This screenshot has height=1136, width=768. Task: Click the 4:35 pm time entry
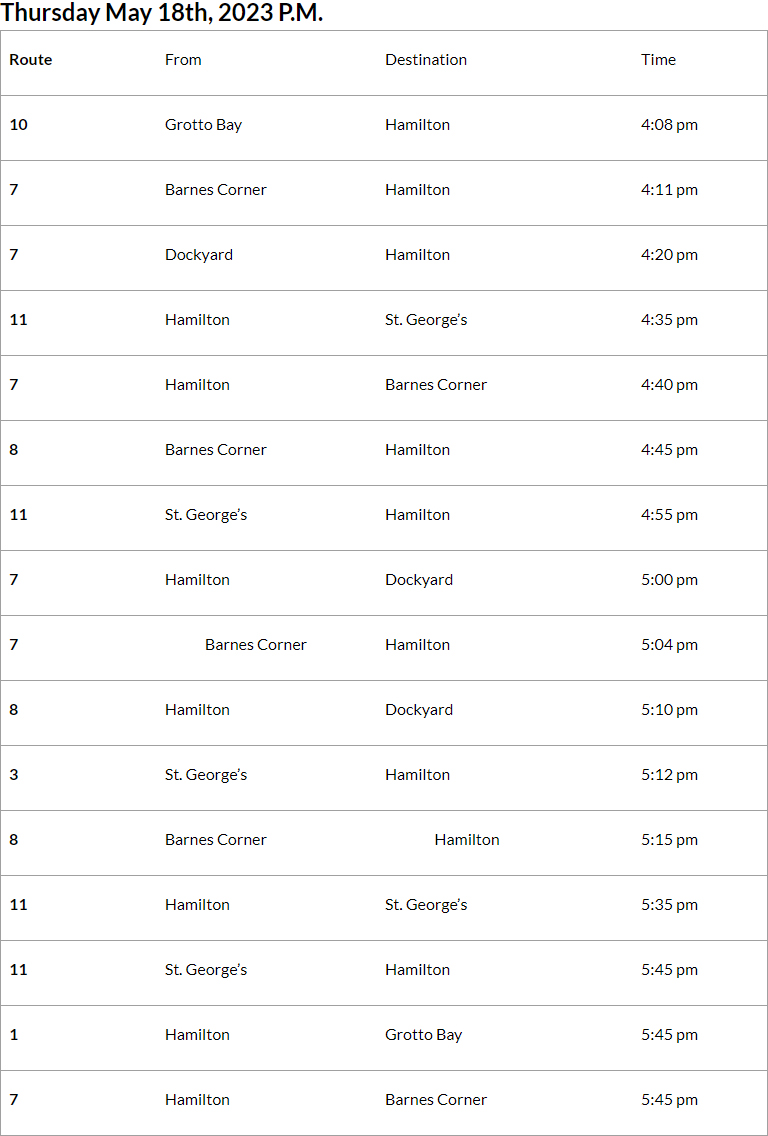coord(669,320)
